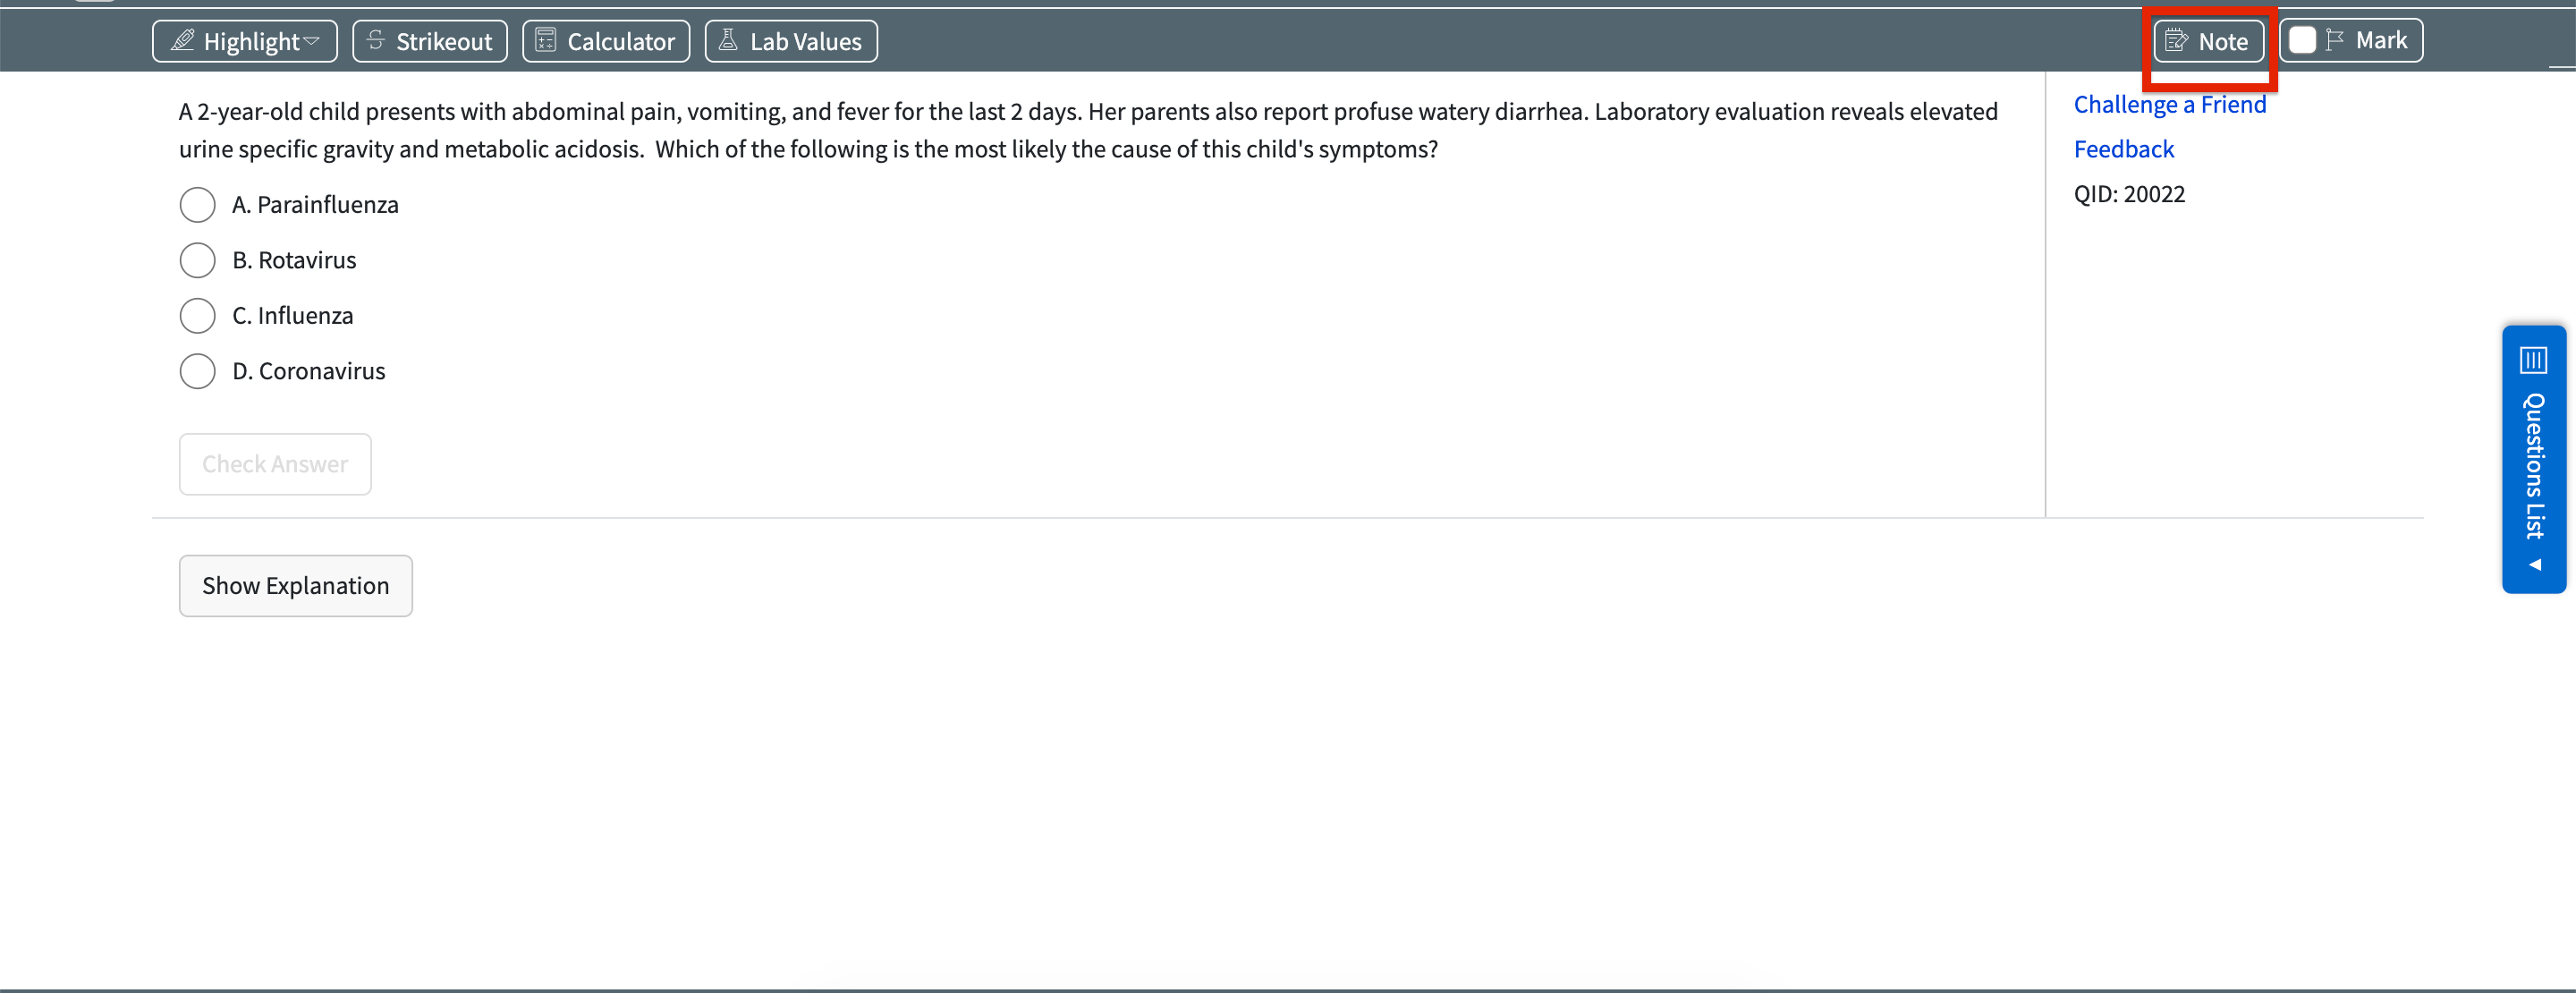This screenshot has height=993, width=2576.
Task: Open the Calculator tool
Action: tap(606, 41)
